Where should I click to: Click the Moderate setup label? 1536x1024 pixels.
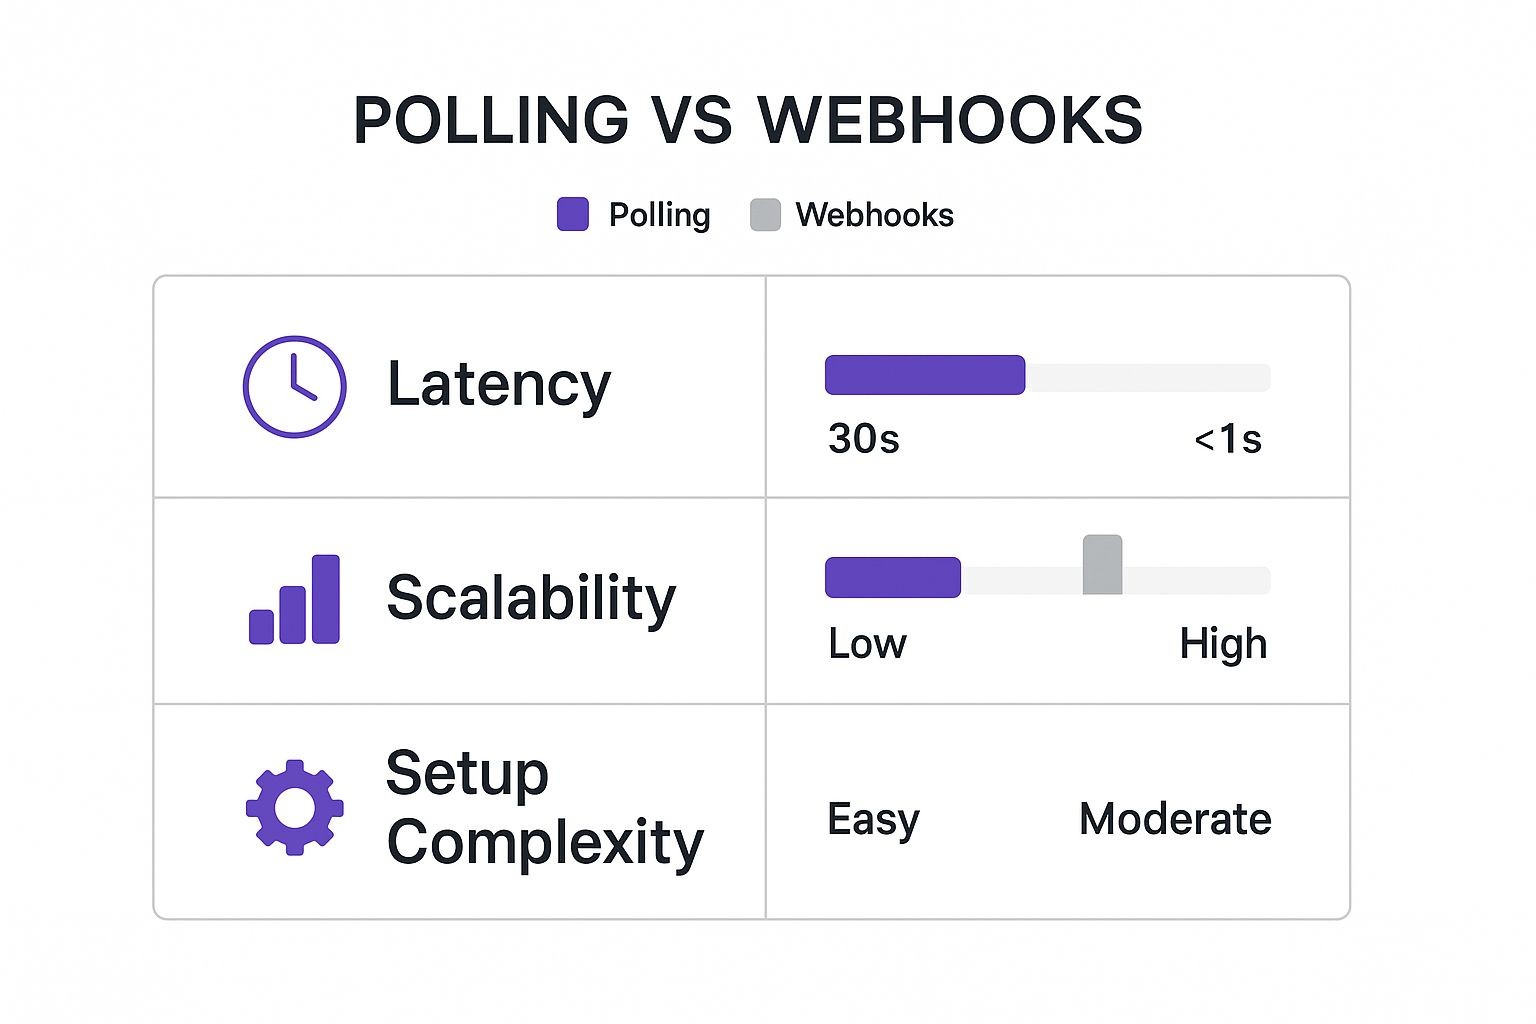[x=1175, y=820]
